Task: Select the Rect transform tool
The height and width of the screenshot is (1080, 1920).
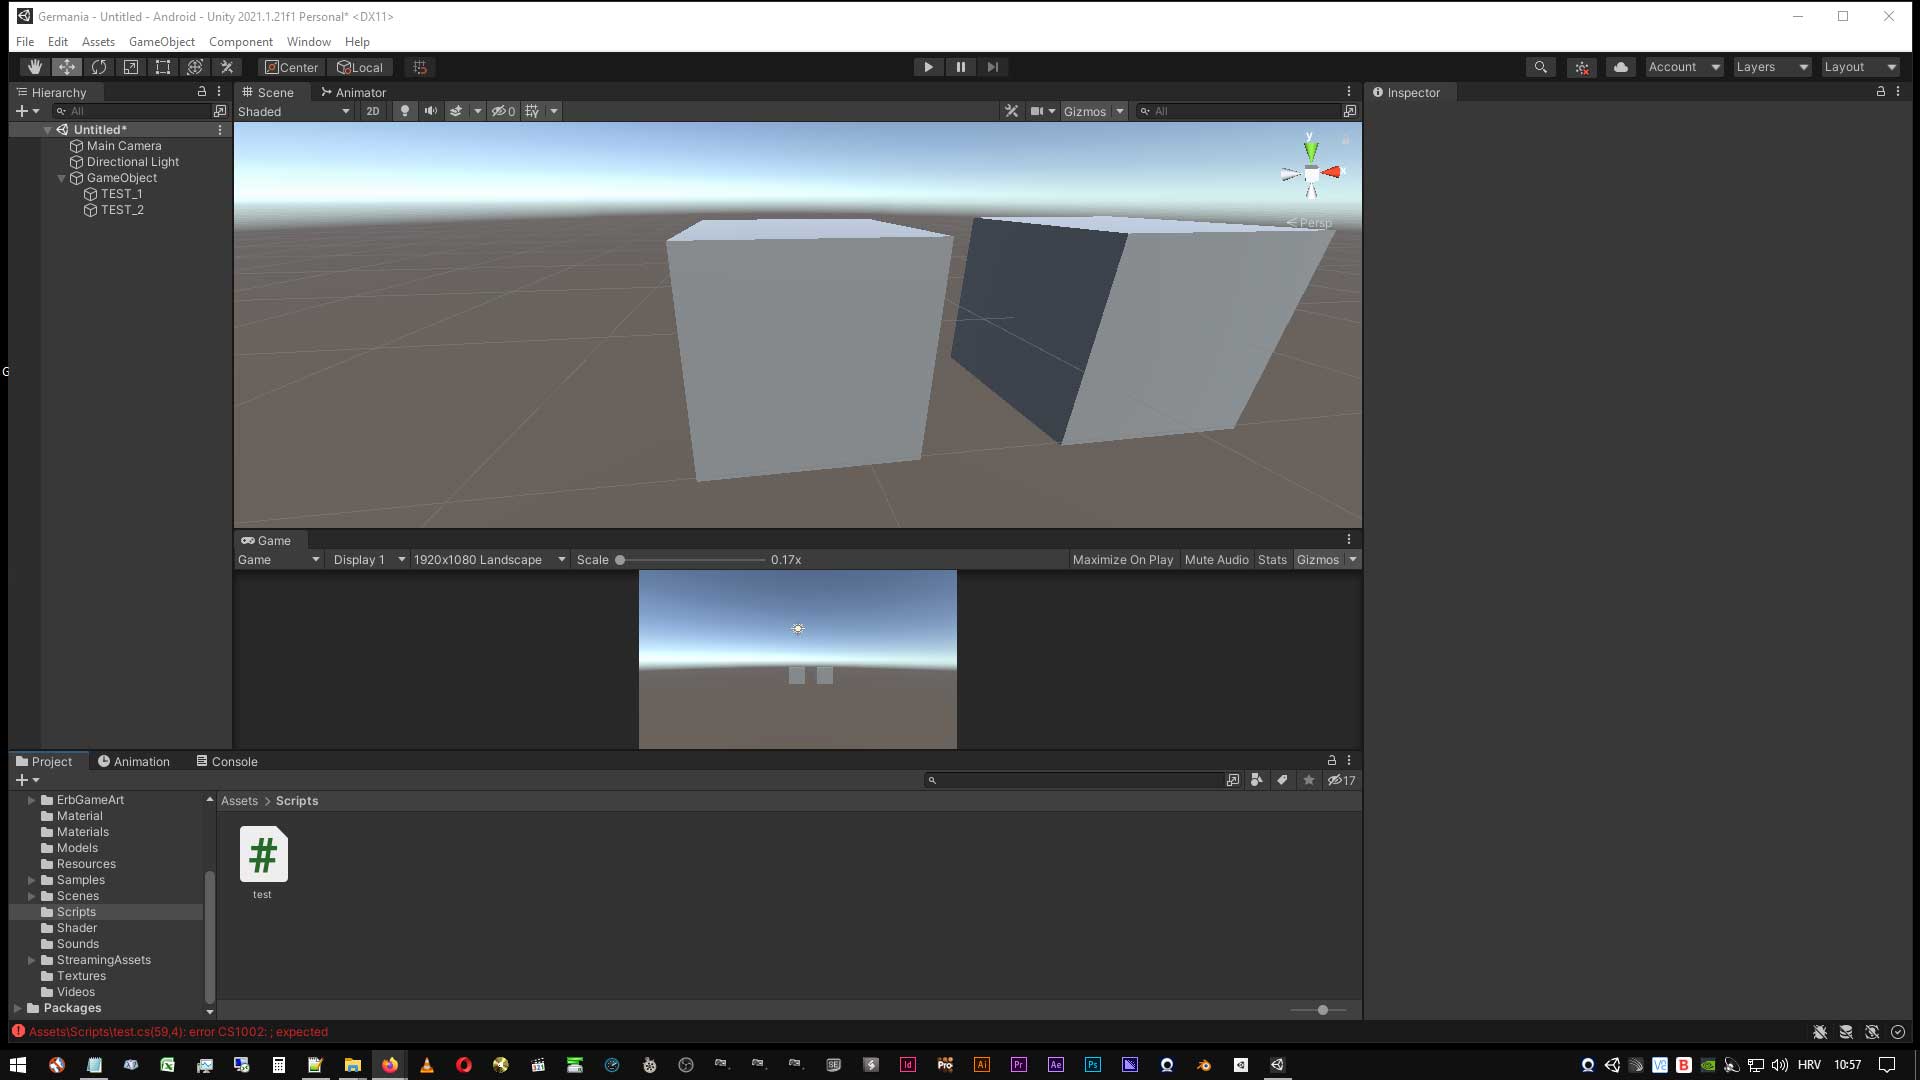Action: pos(163,67)
